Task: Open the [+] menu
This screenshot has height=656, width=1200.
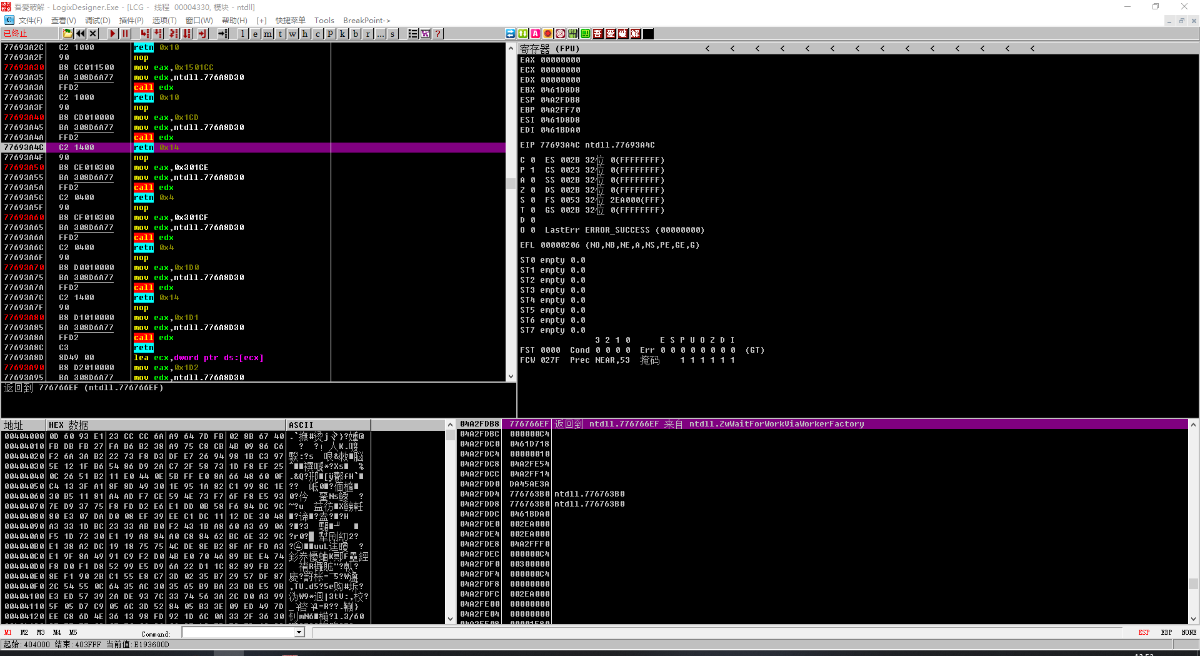Action: pyautogui.click(x=261, y=20)
